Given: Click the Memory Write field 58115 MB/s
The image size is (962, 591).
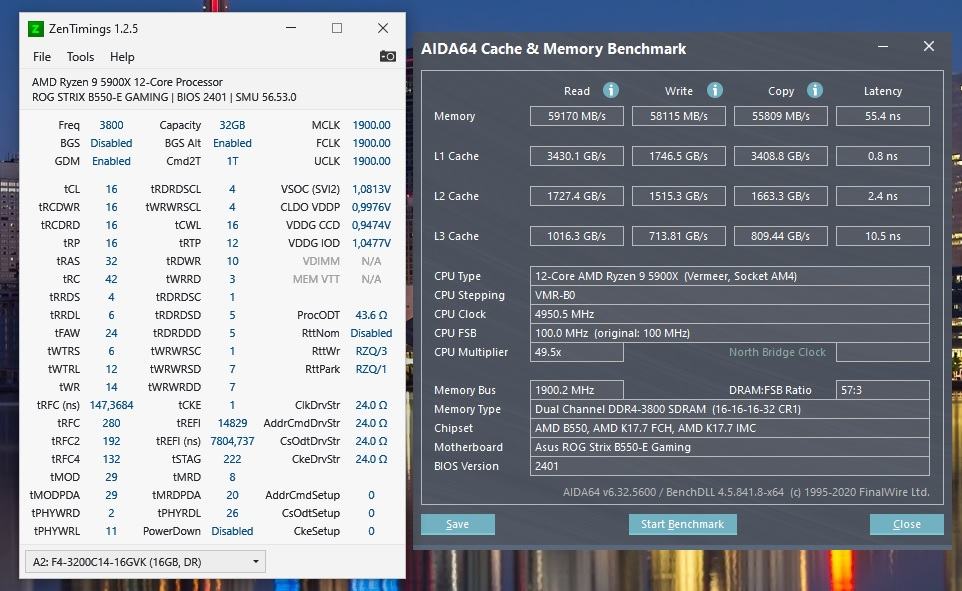Looking at the screenshot, I should pos(679,116).
